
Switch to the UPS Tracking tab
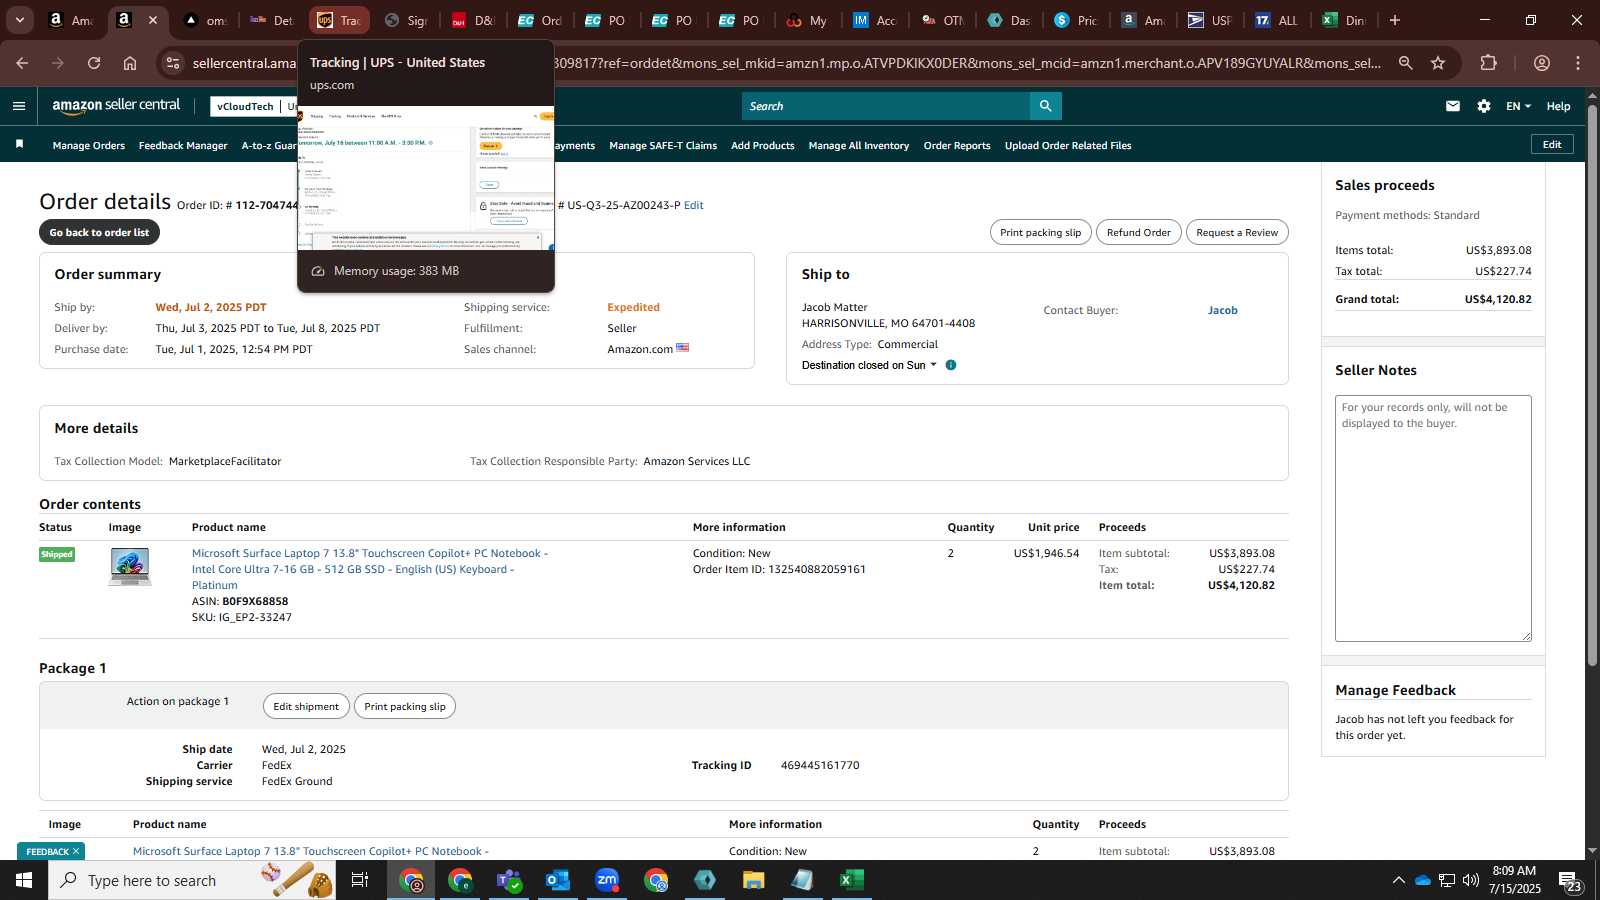click(x=339, y=20)
